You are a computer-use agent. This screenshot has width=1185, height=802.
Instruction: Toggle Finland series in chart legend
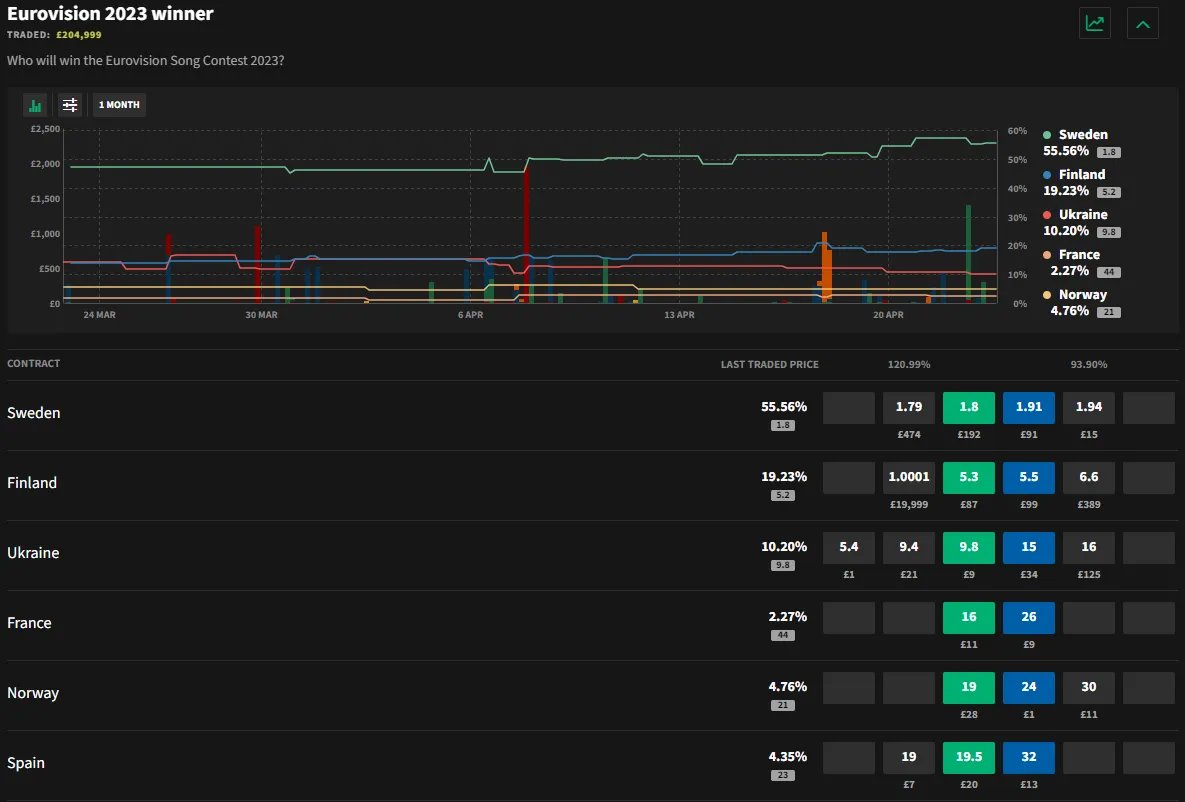(x=1081, y=175)
